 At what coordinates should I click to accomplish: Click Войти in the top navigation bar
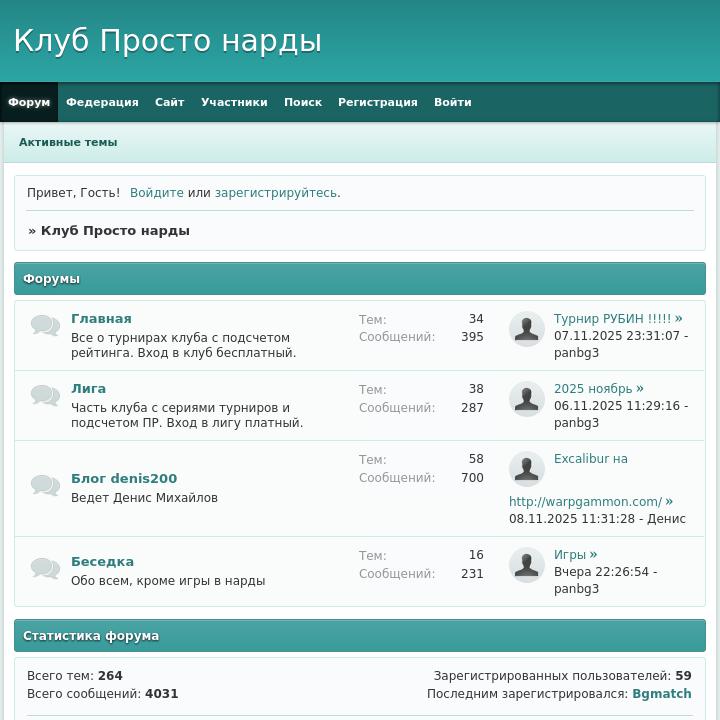[453, 102]
